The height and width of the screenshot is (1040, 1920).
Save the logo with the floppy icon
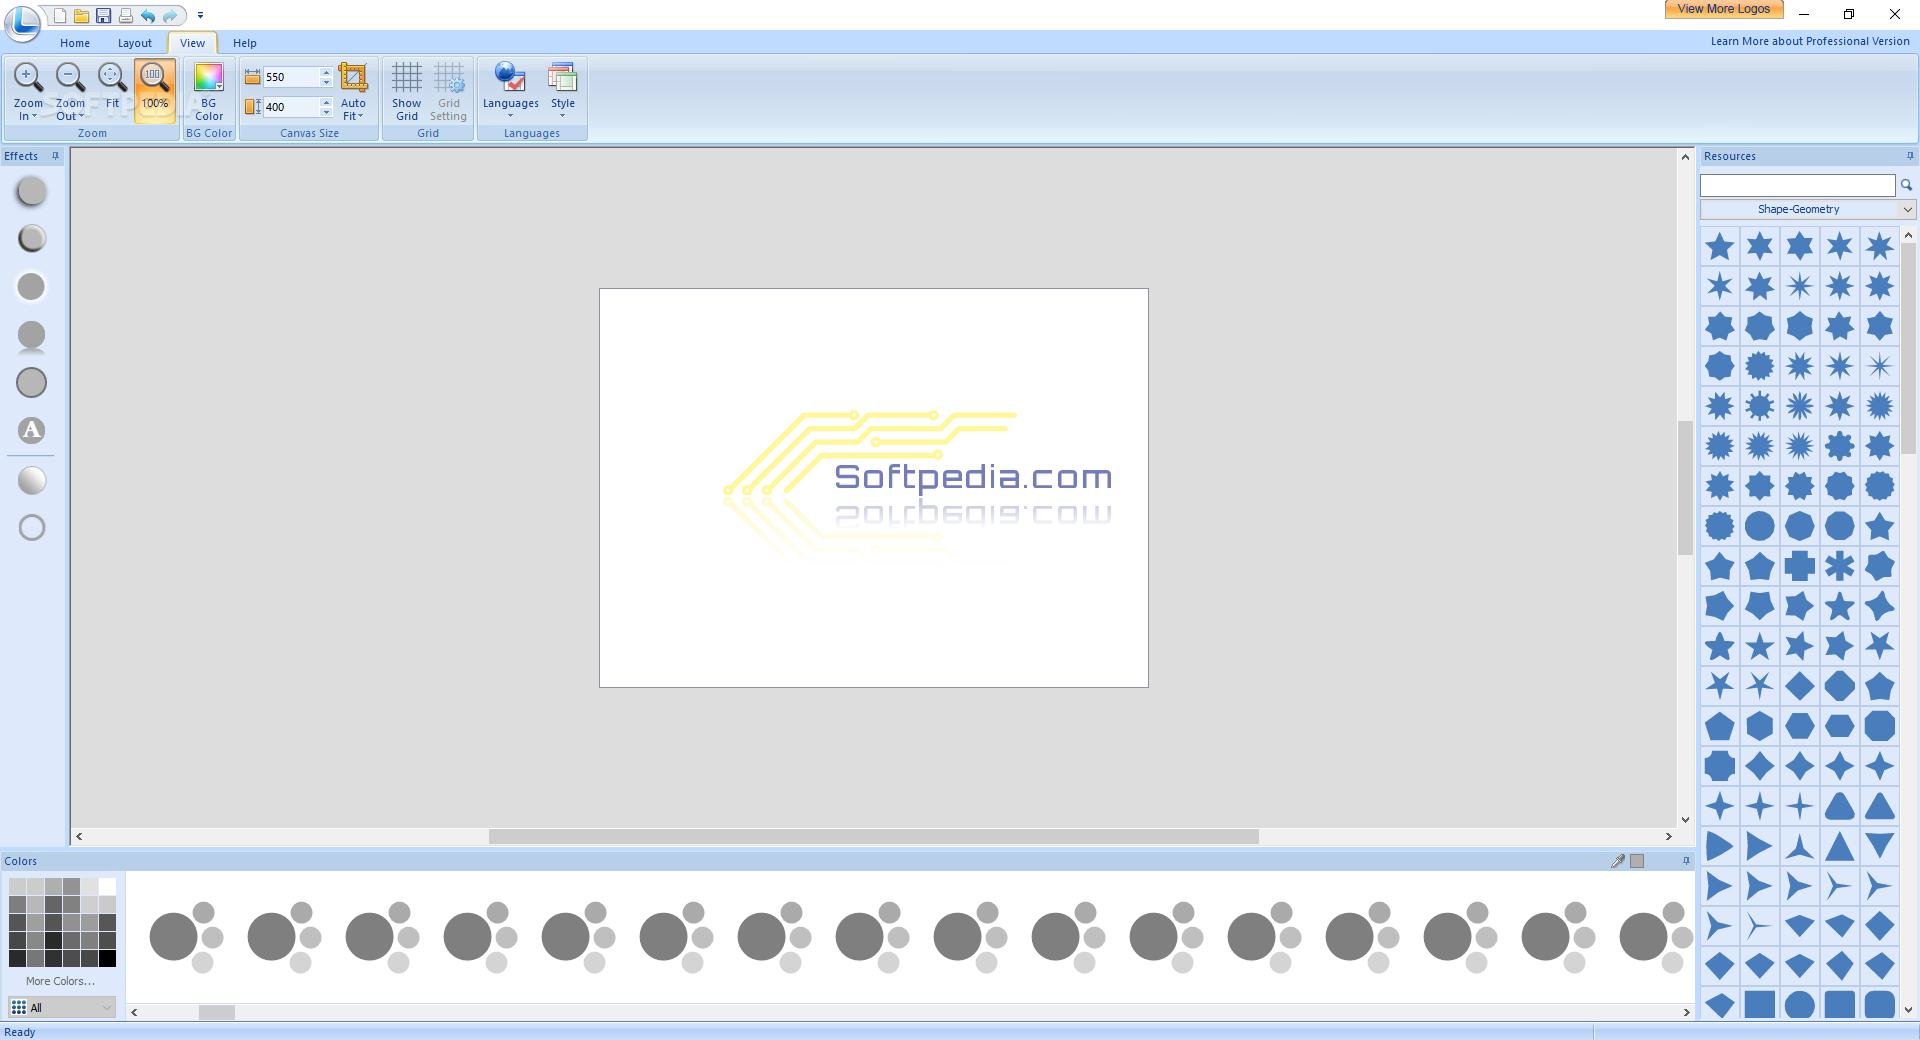(103, 16)
